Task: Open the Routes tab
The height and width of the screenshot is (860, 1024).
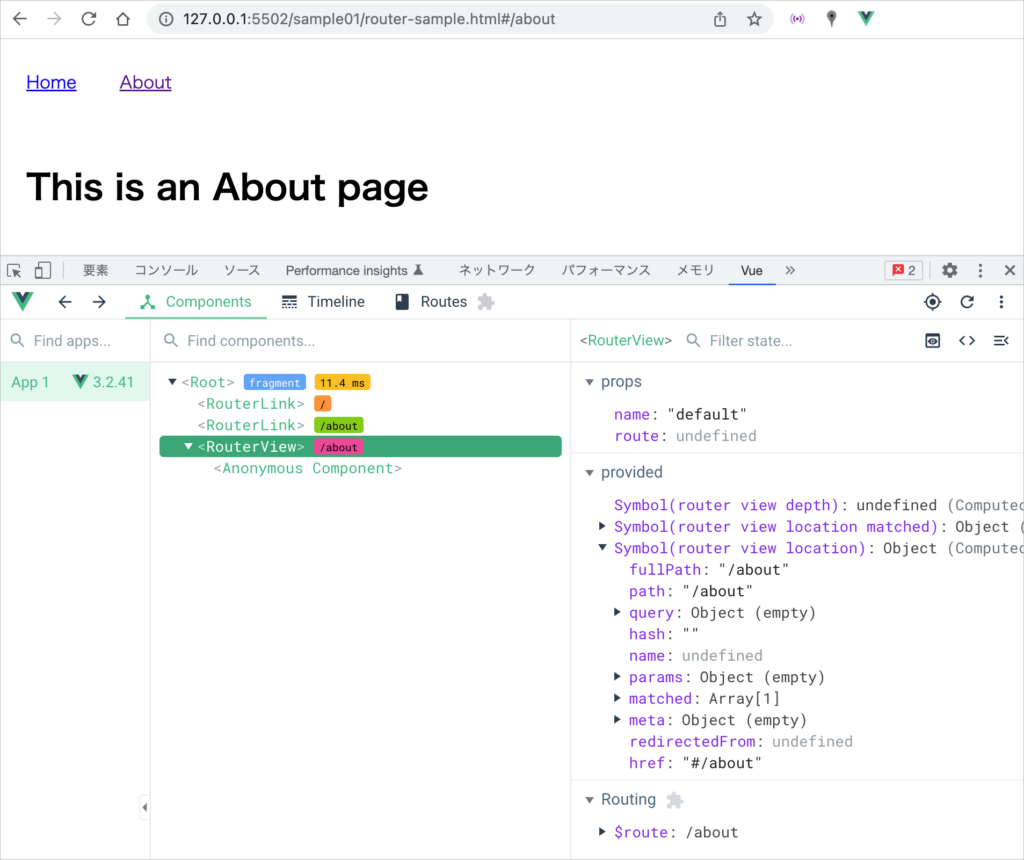Action: (432, 302)
